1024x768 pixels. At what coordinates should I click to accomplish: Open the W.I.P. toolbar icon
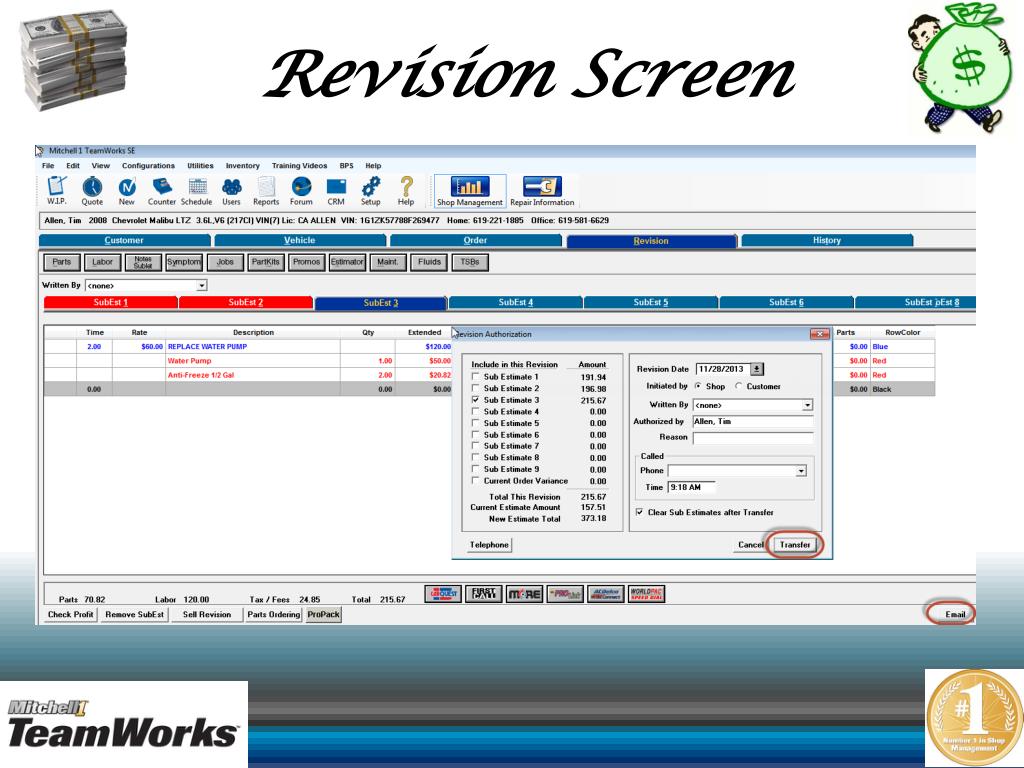tap(57, 190)
